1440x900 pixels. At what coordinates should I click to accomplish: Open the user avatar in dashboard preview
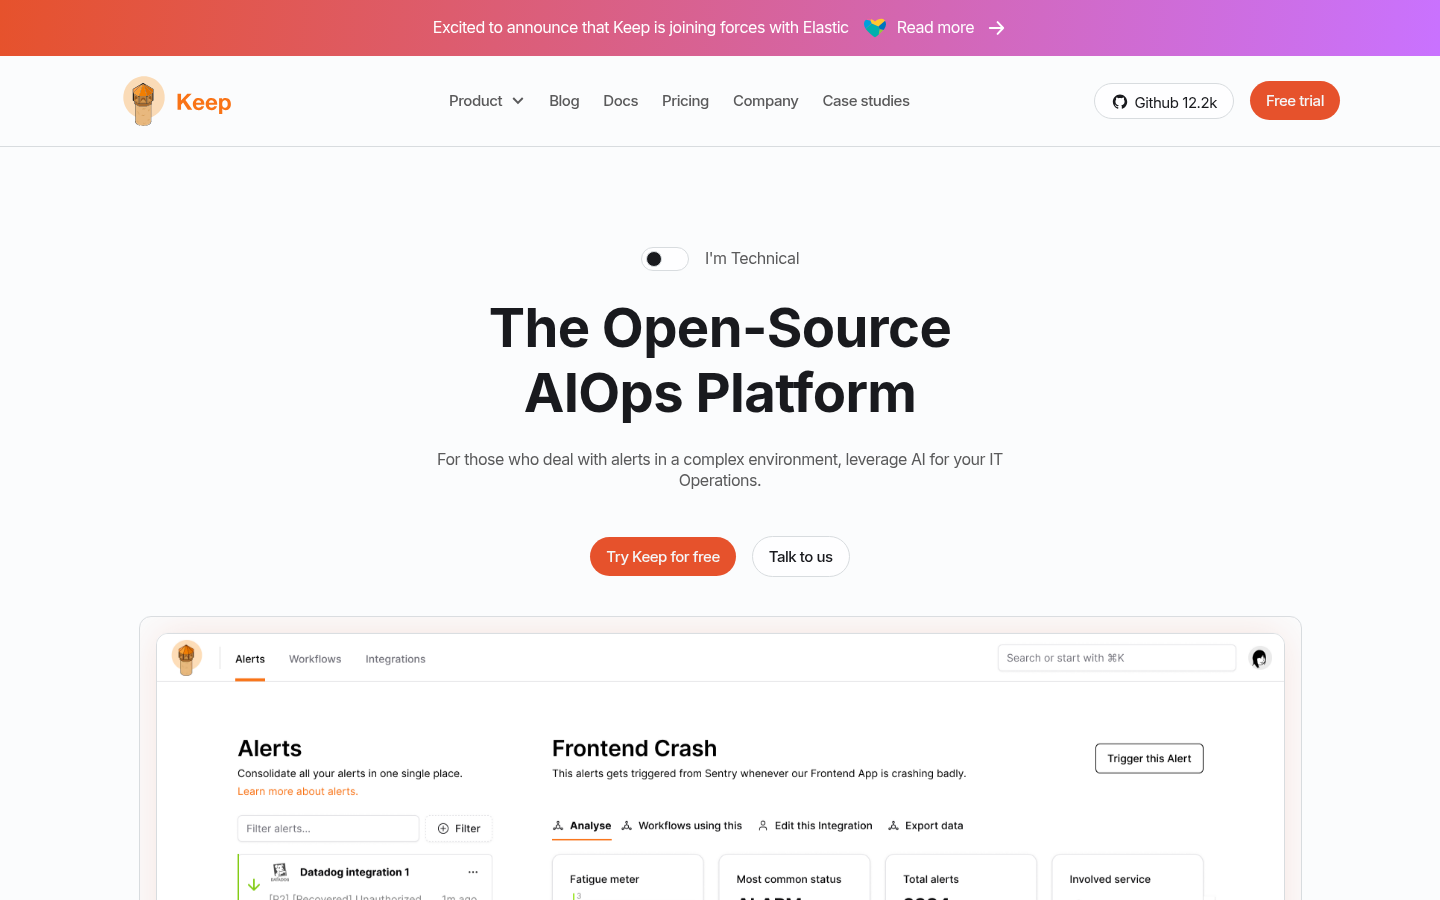(1259, 658)
